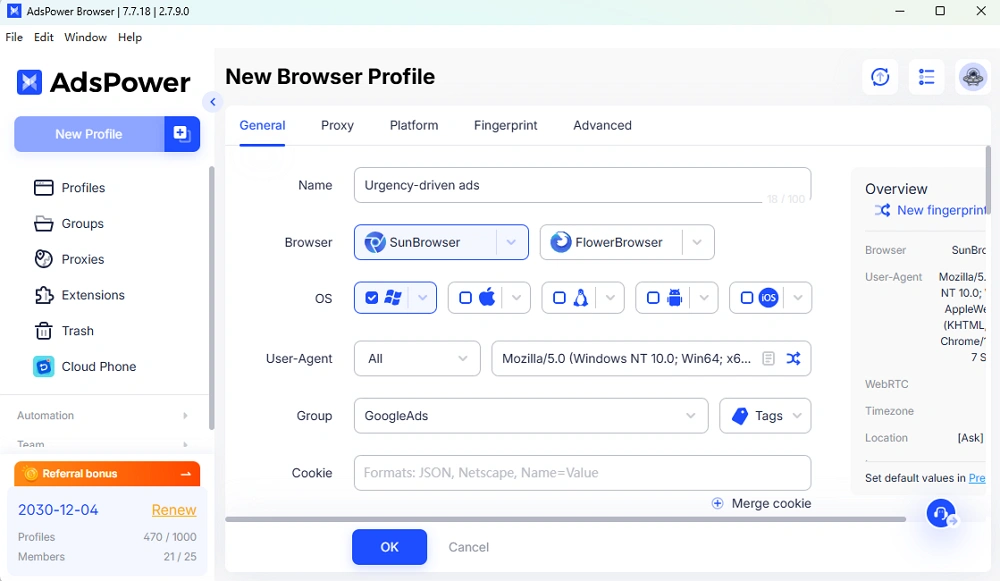Click the floating support headset icon

coord(940,512)
